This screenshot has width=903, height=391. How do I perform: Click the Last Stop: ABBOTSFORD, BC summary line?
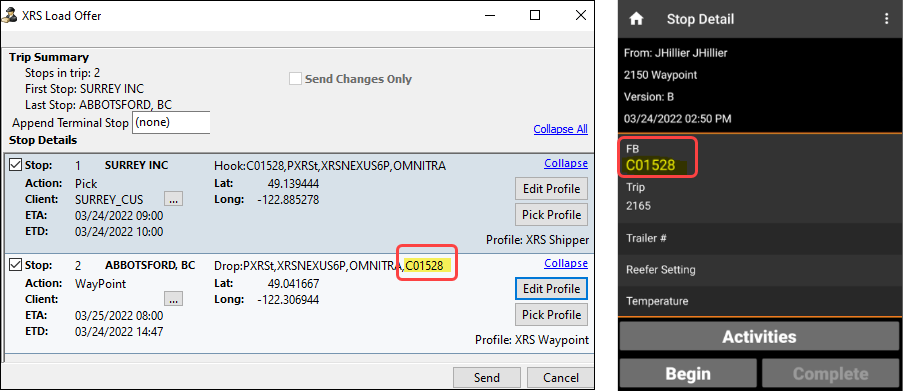tap(98, 105)
